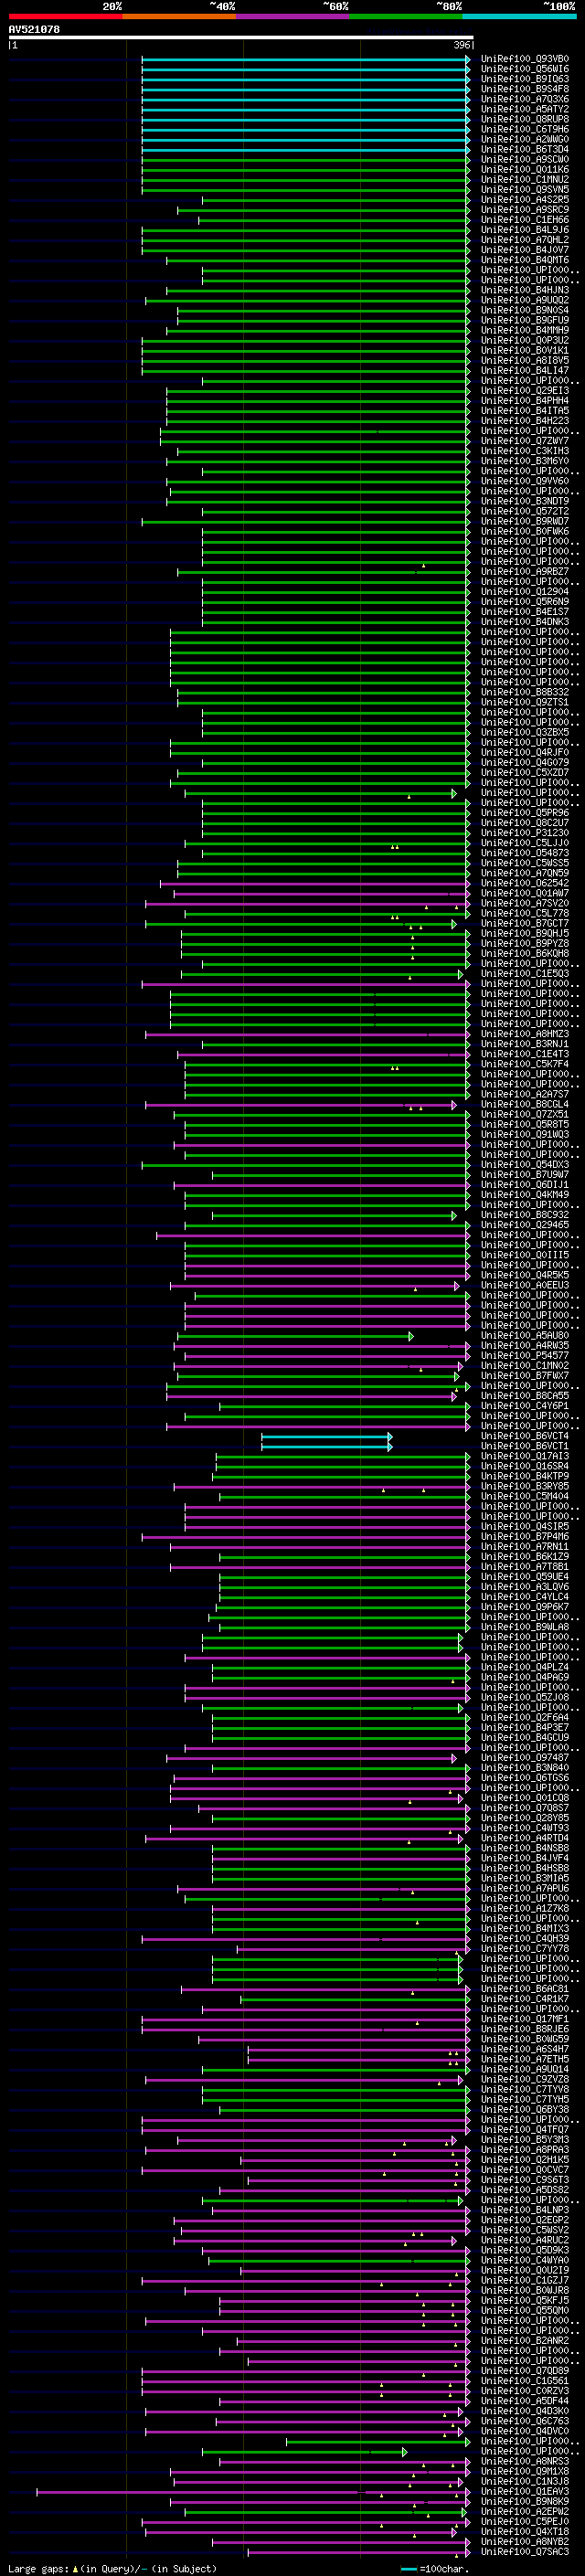Click the cyan =100char. scale legend line
The height and width of the screenshot is (2576, 585).
point(408,2569)
